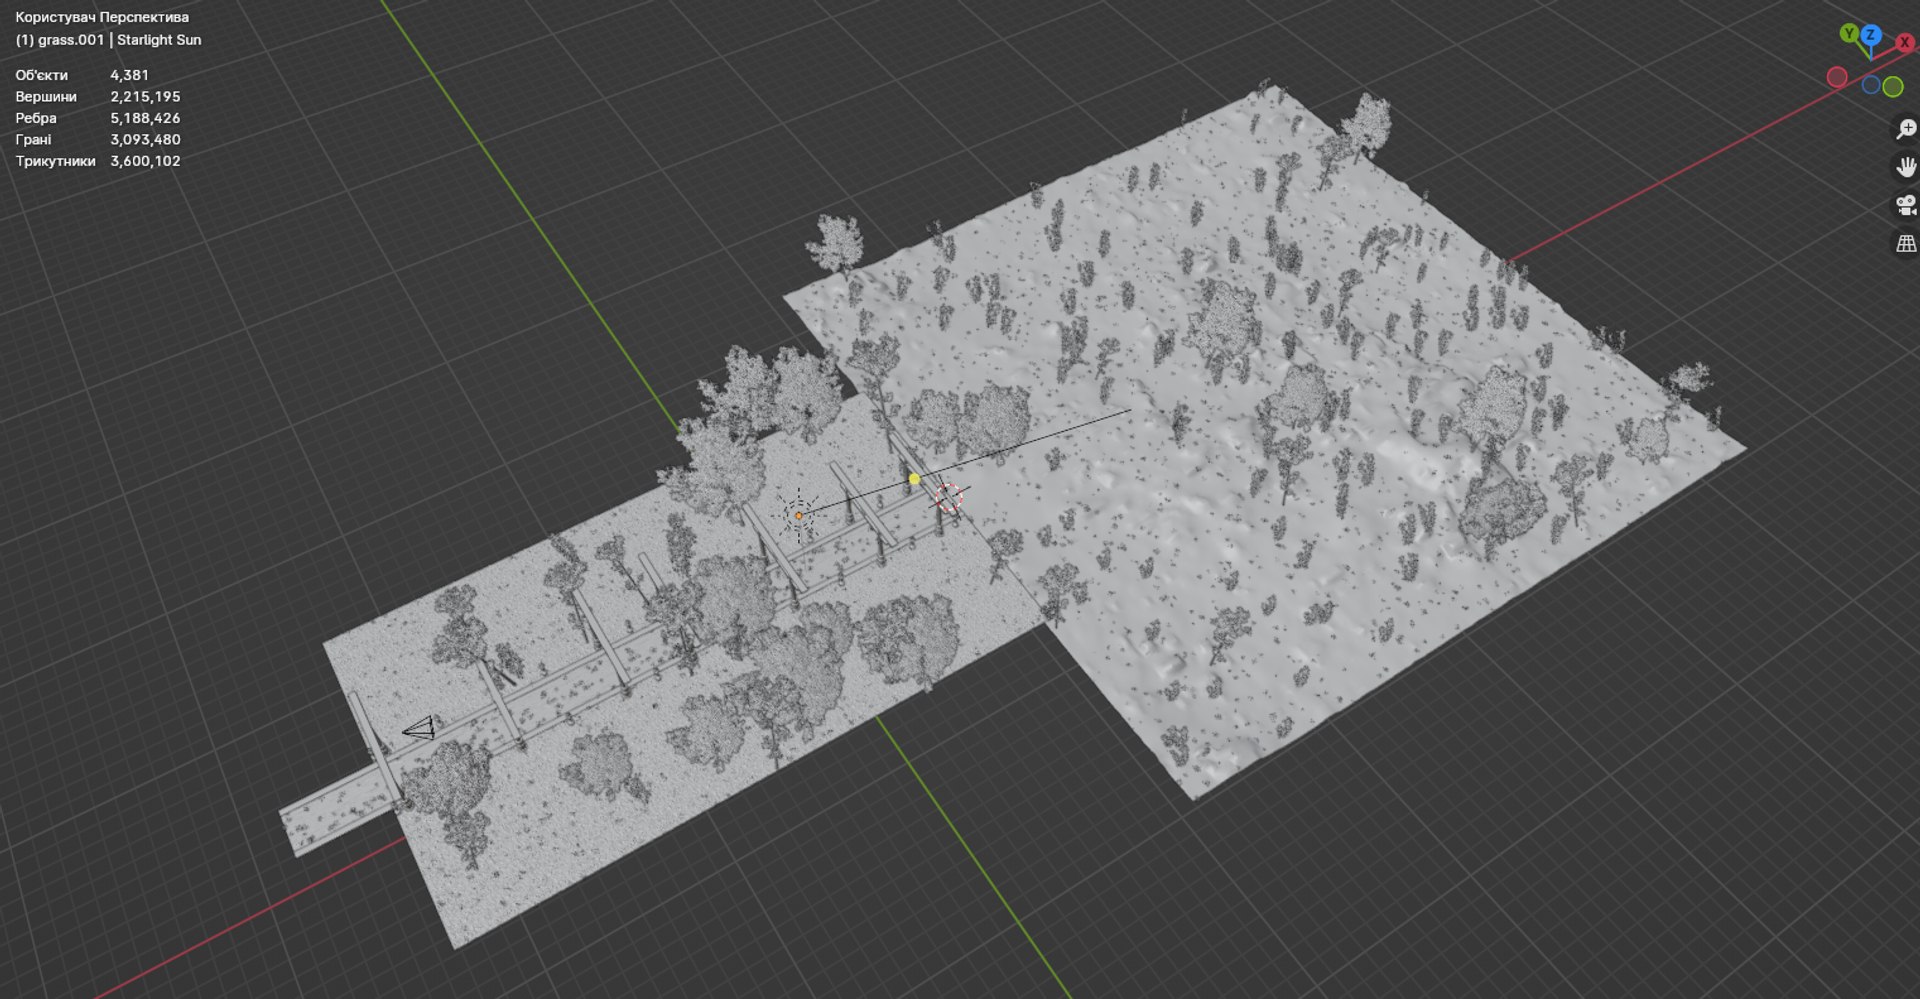Click the red X axis on the navigation gizmo

tap(1905, 43)
